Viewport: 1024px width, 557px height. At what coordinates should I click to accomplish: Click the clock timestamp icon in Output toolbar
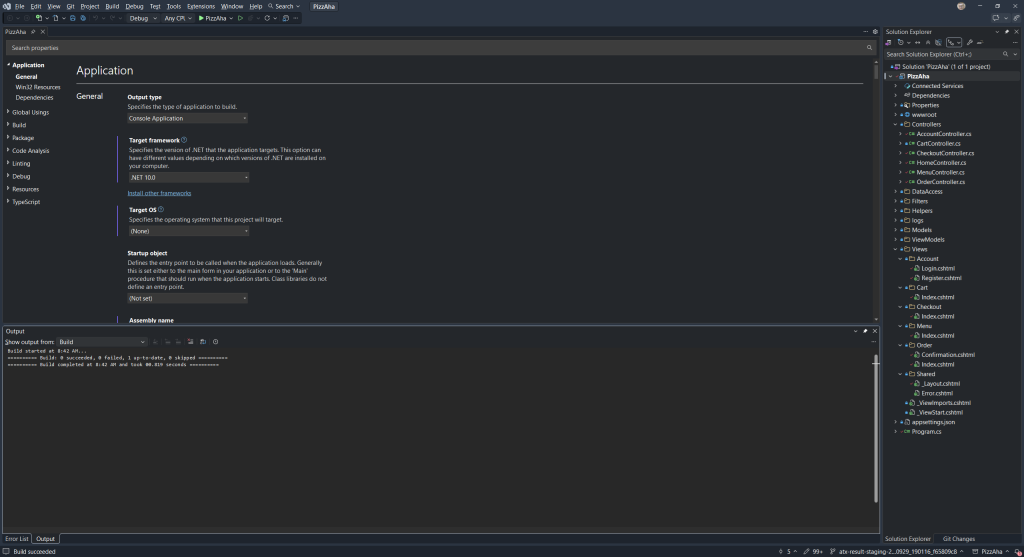[216, 342]
